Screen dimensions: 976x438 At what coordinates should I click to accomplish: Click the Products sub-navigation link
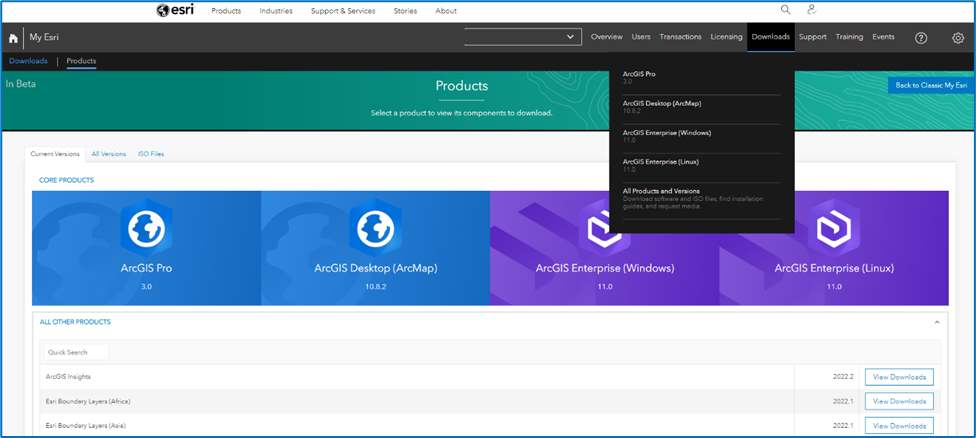[82, 61]
